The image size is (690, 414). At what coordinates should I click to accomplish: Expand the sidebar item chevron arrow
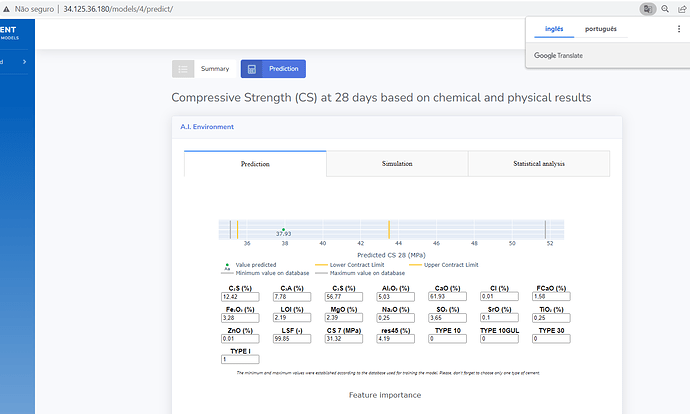coord(24,62)
